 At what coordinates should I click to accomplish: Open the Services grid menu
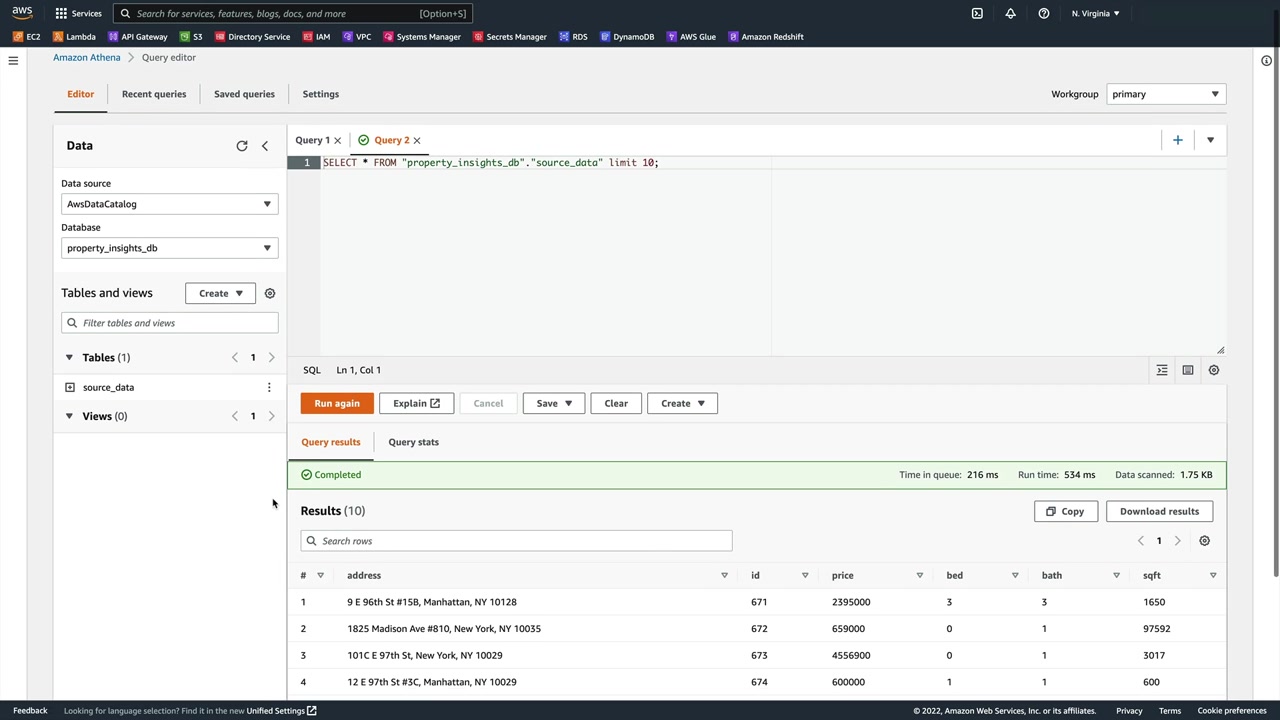coord(78,13)
